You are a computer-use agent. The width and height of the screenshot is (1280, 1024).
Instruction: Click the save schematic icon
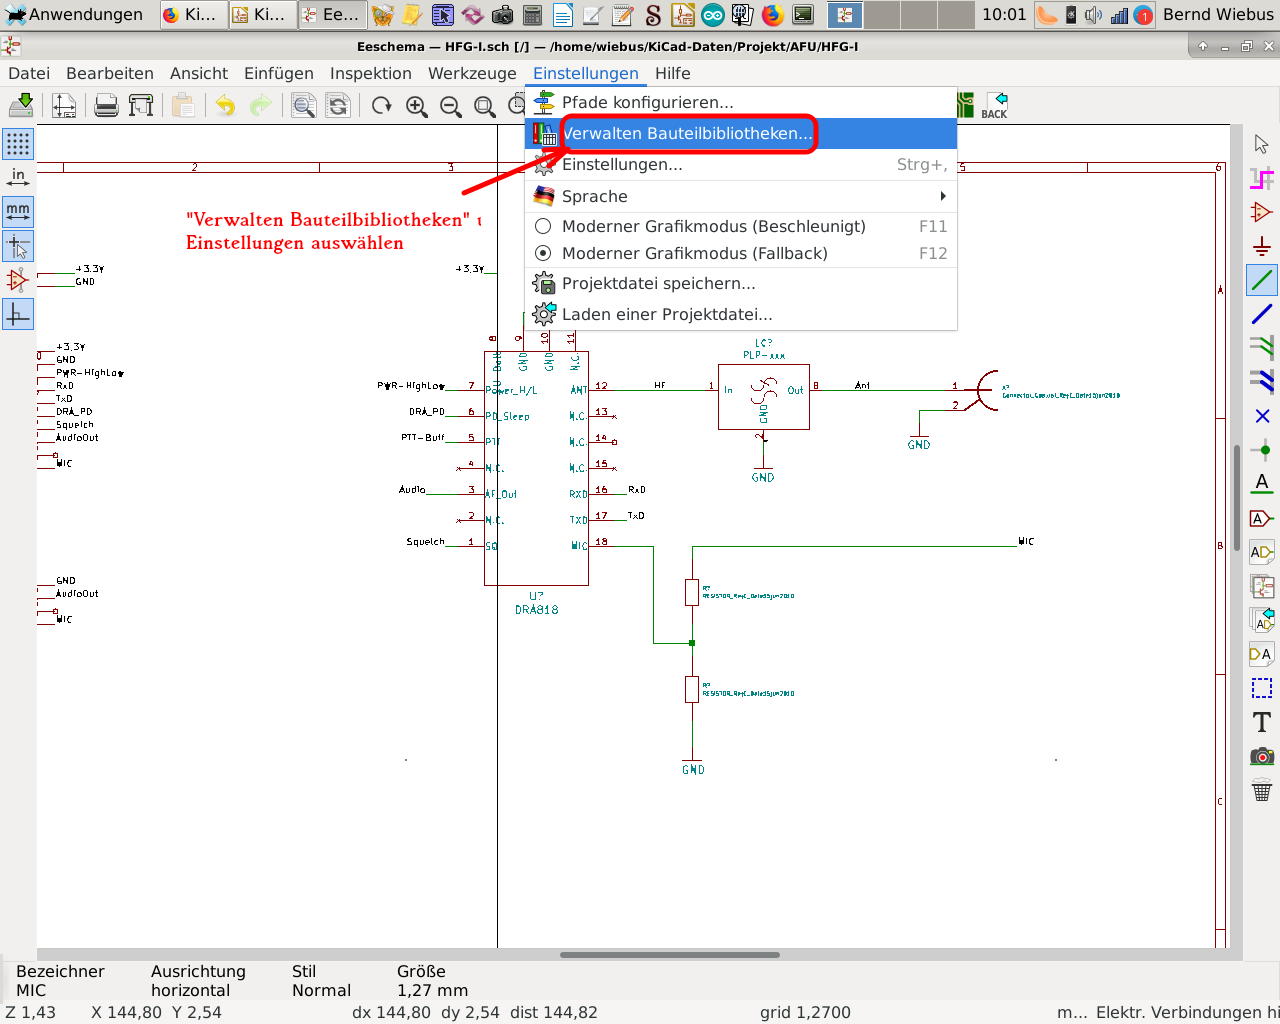[x=21, y=105]
